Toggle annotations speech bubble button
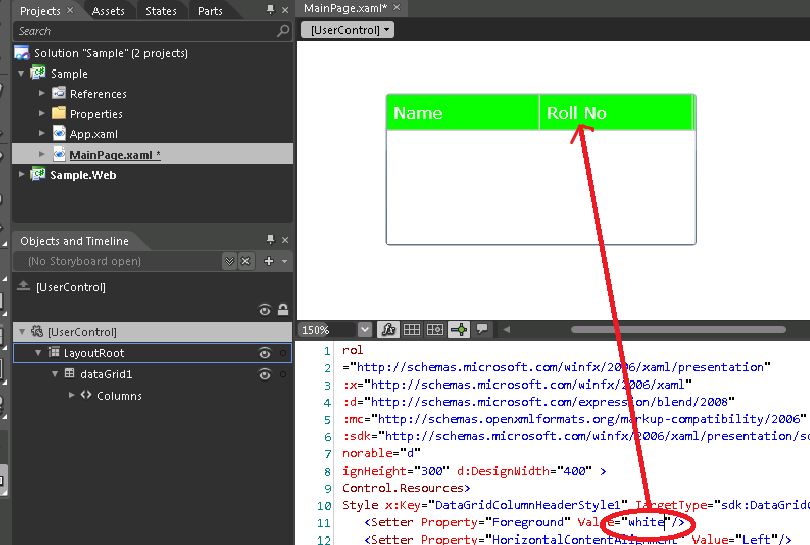 pos(482,330)
